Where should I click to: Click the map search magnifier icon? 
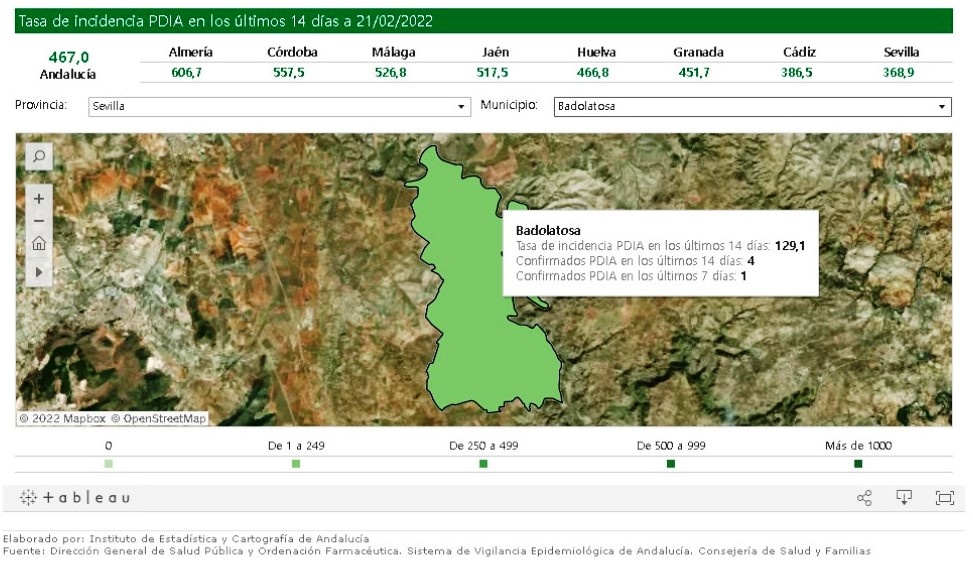tap(38, 156)
